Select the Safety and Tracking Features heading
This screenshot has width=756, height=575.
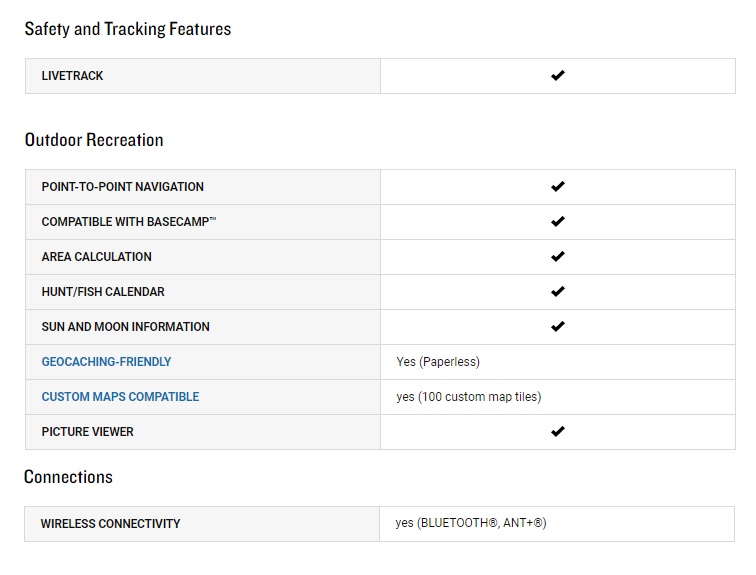click(x=128, y=29)
